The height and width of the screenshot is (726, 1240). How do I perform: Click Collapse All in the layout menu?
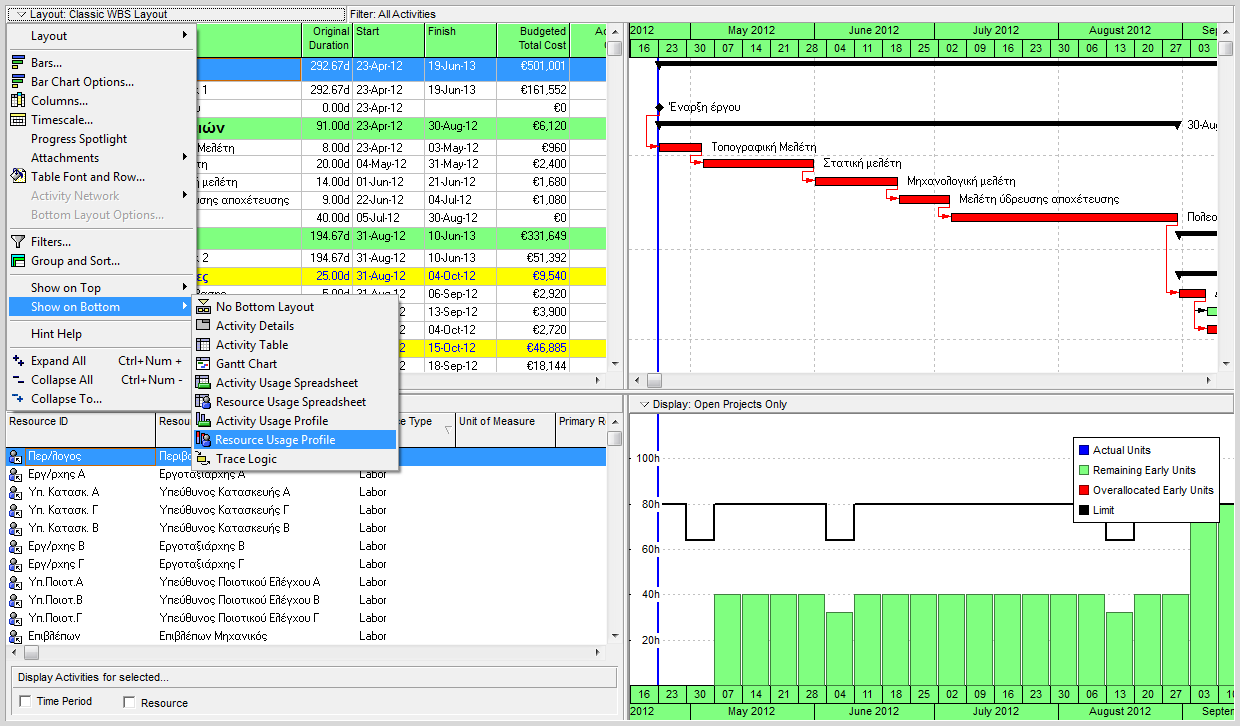click(x=101, y=380)
